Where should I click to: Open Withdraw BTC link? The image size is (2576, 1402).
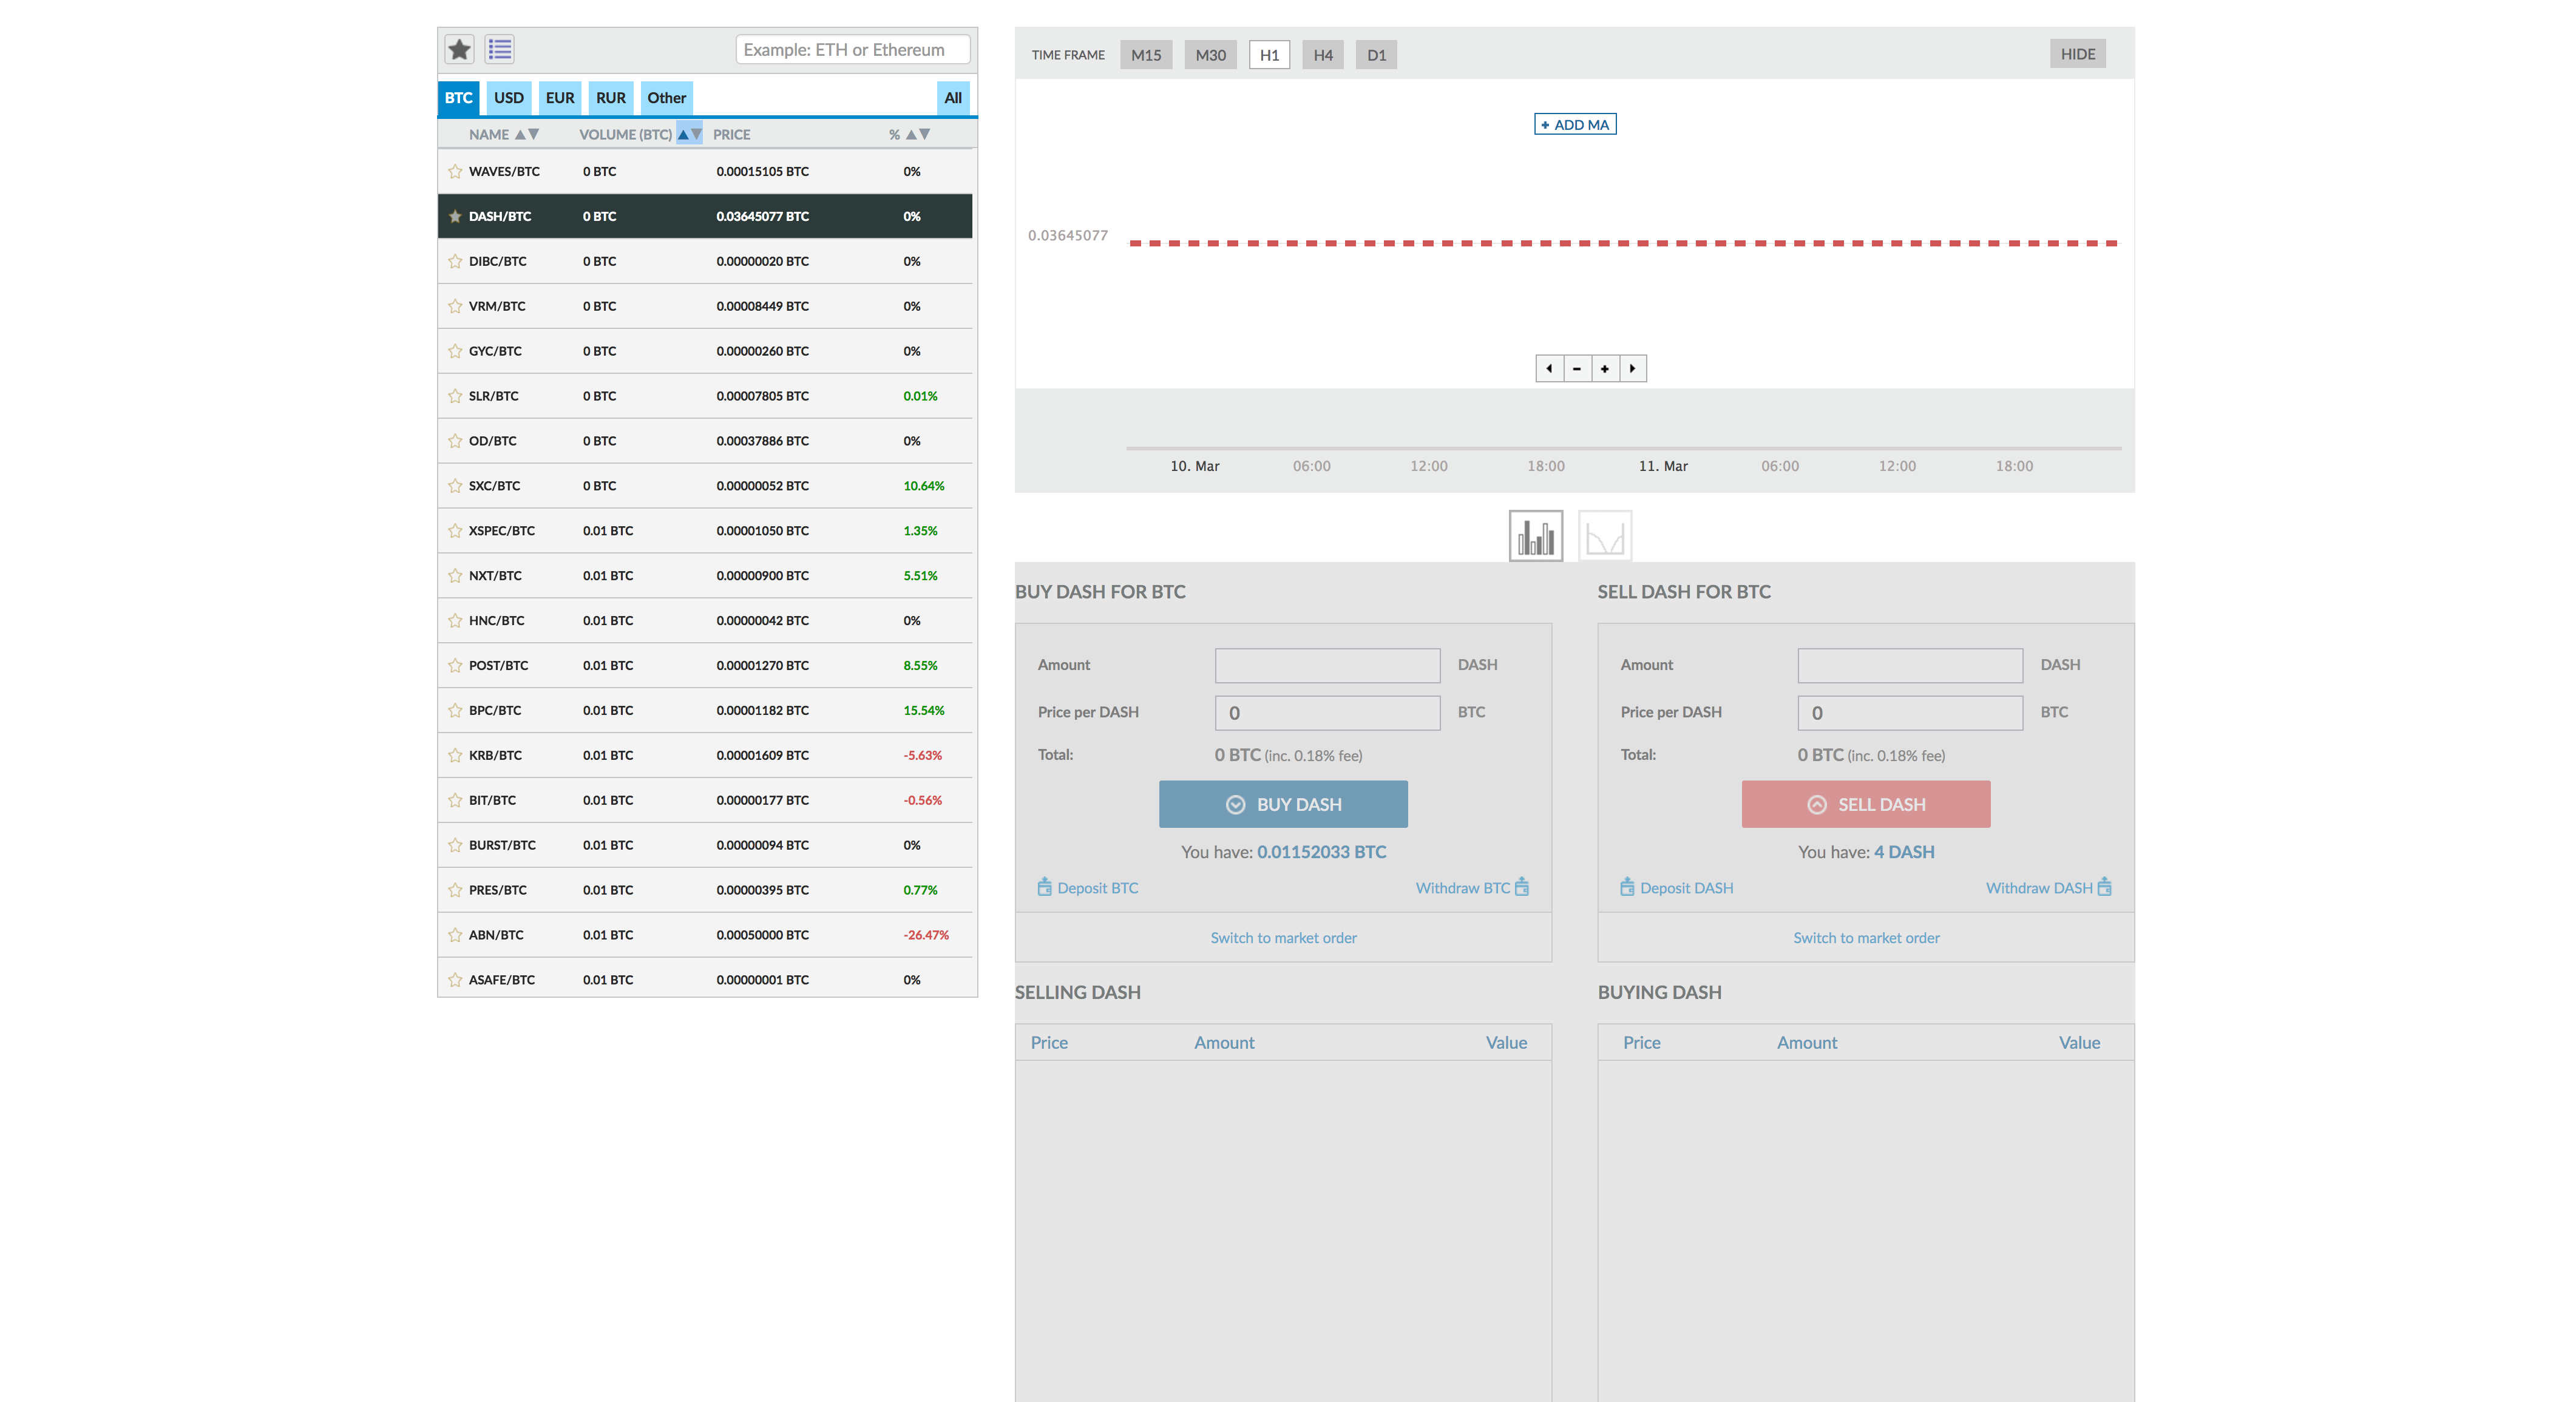click(x=1472, y=887)
